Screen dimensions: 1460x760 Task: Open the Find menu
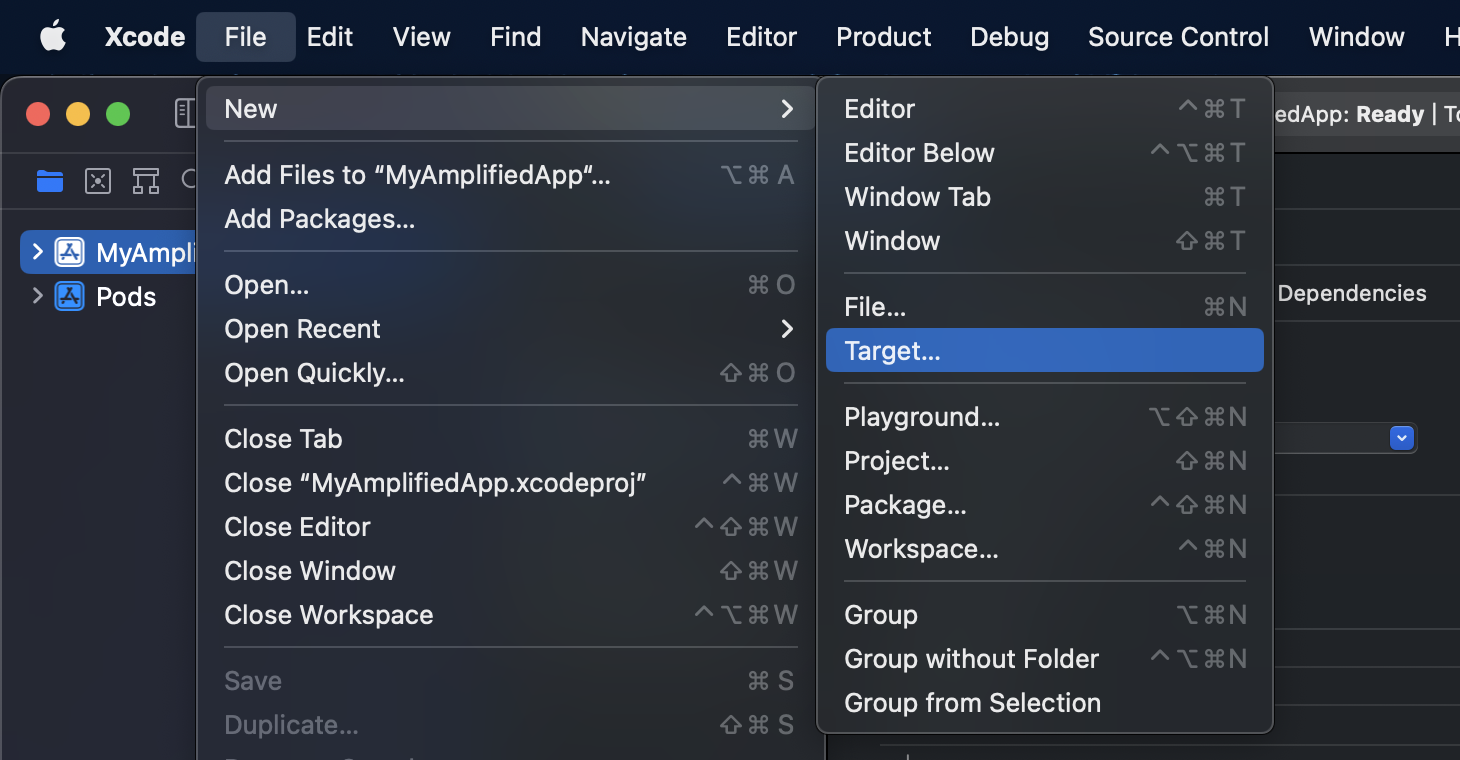point(516,37)
